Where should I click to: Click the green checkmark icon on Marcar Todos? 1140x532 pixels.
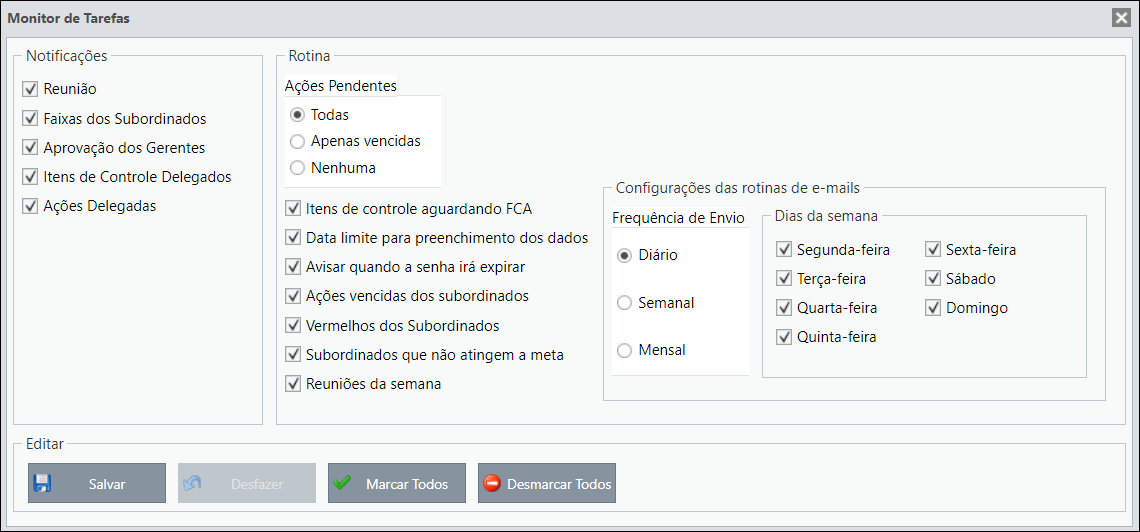[342, 483]
